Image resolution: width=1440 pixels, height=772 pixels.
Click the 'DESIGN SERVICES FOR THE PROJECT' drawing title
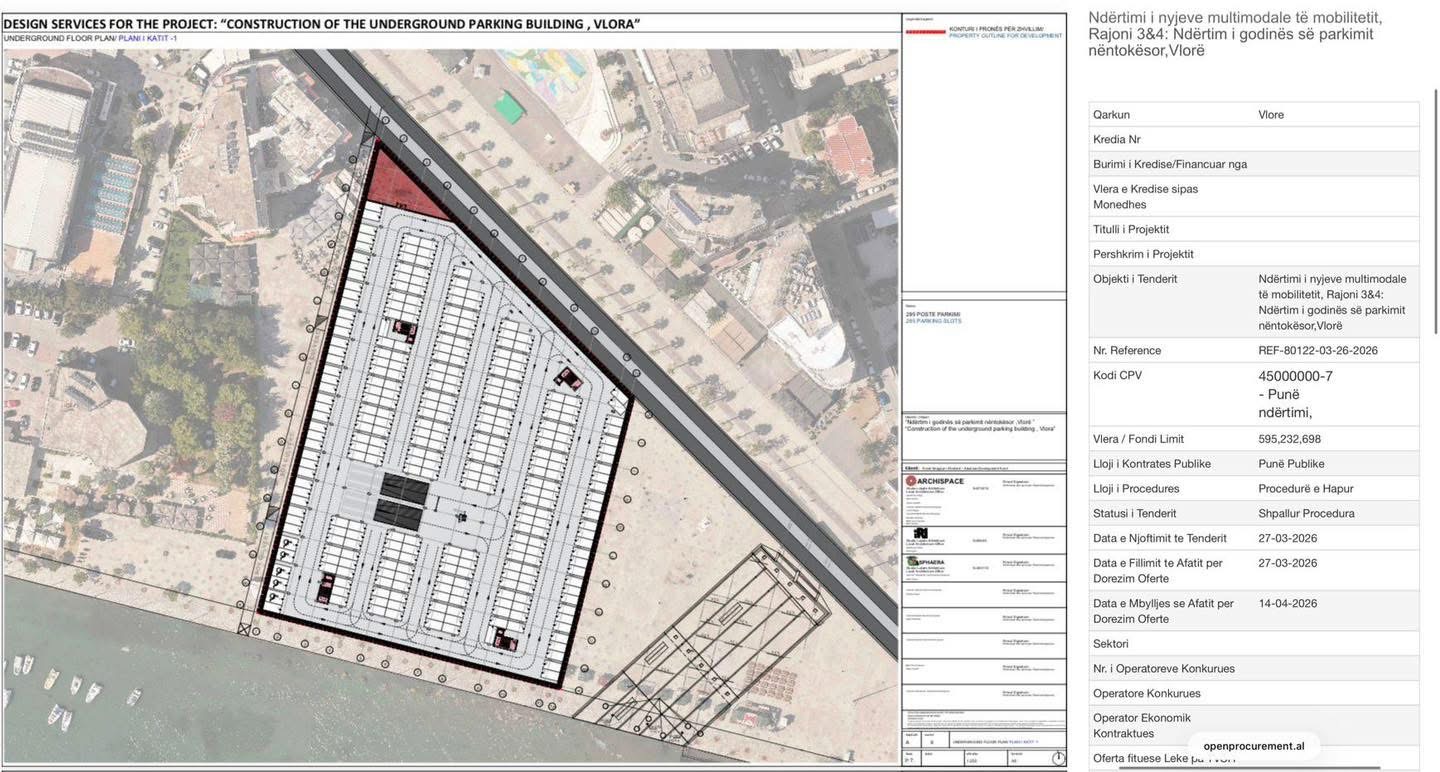pos(321,23)
